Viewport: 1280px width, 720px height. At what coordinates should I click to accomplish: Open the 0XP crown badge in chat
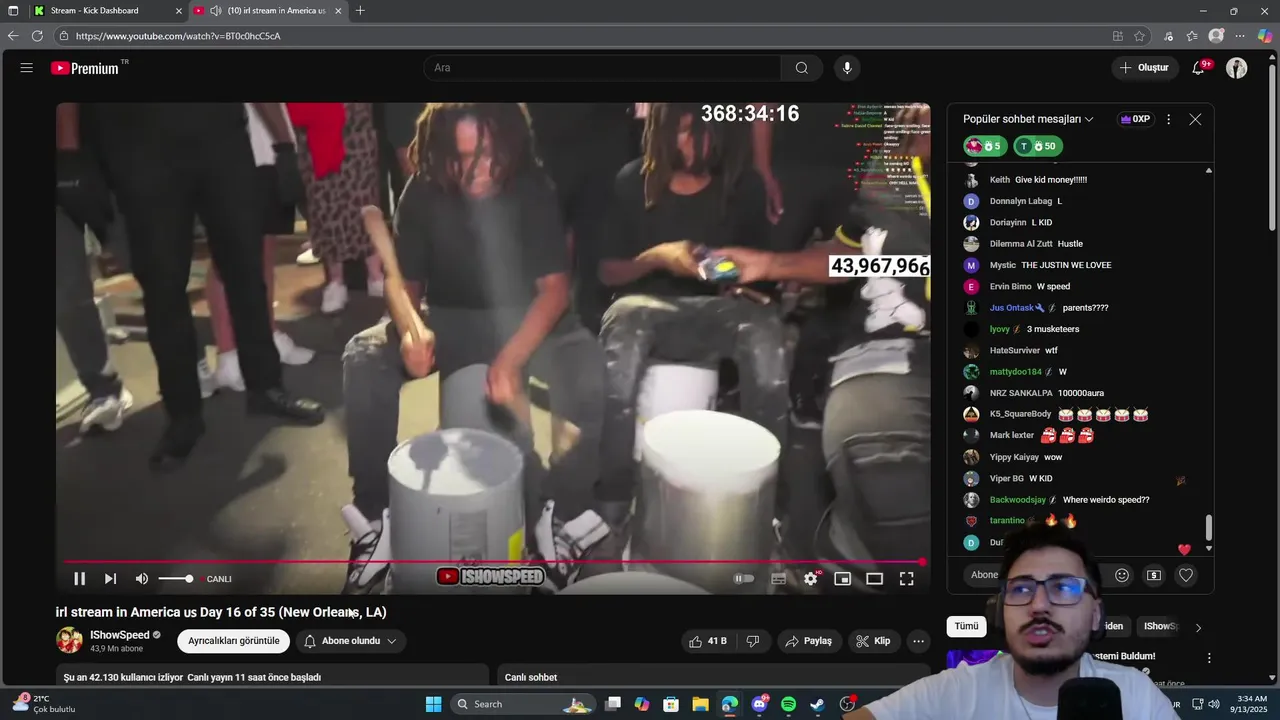tap(1135, 119)
